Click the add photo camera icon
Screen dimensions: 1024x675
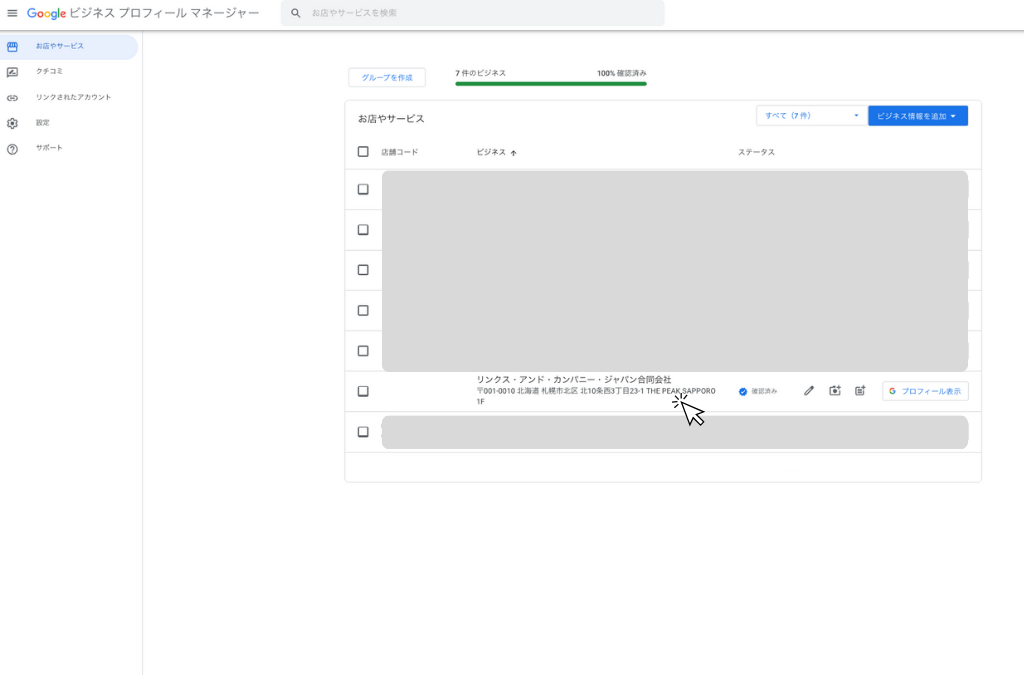(834, 391)
